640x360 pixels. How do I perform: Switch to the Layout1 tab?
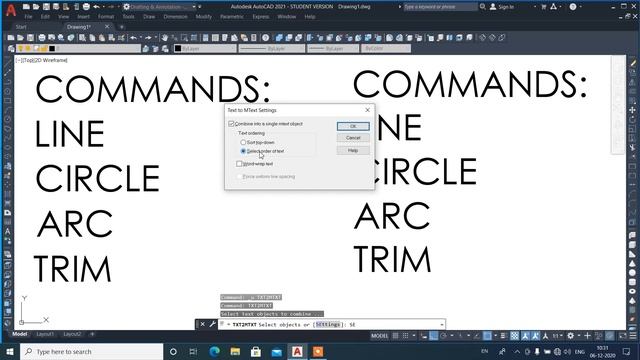45,334
